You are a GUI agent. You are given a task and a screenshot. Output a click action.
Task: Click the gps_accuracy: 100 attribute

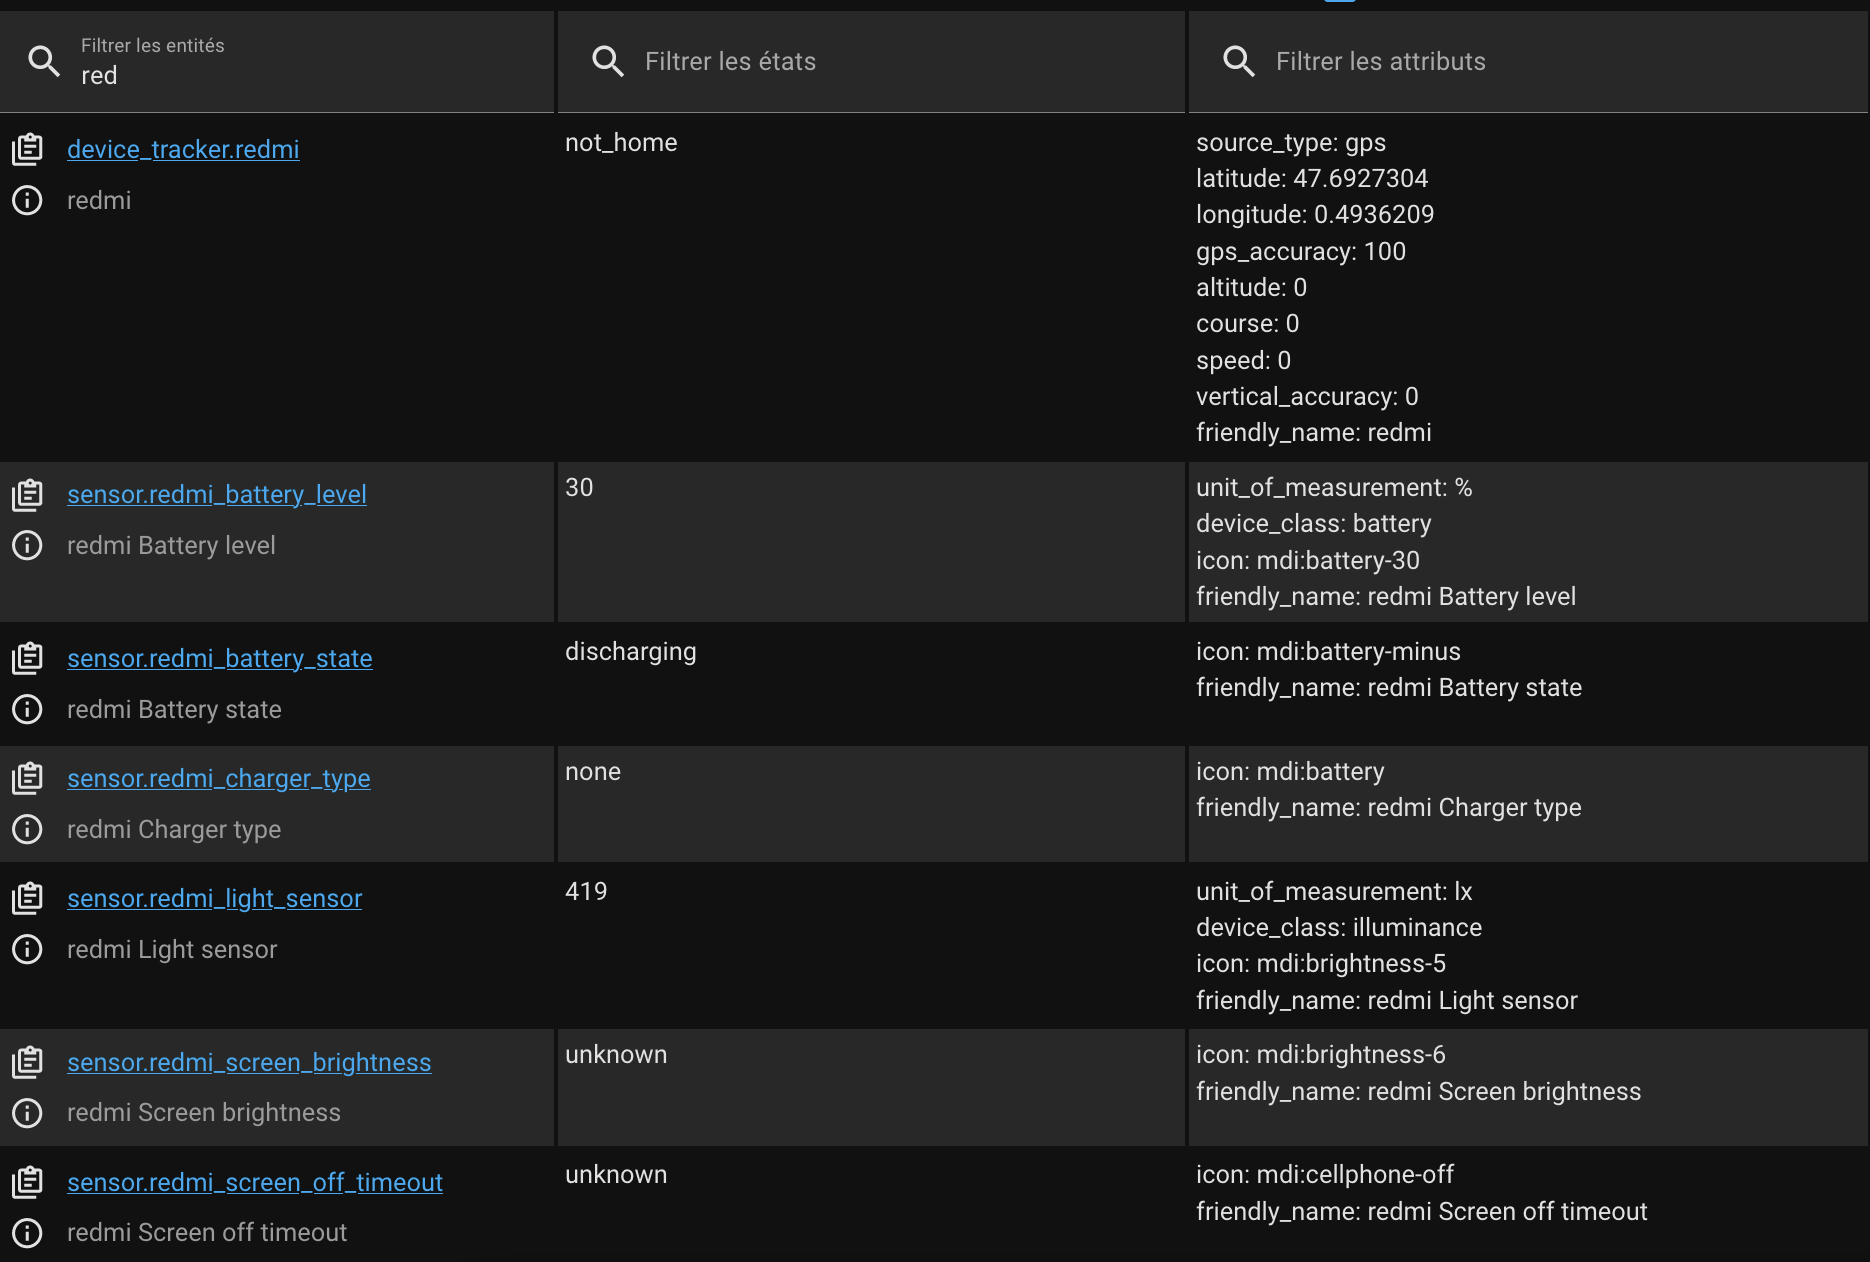point(1301,252)
